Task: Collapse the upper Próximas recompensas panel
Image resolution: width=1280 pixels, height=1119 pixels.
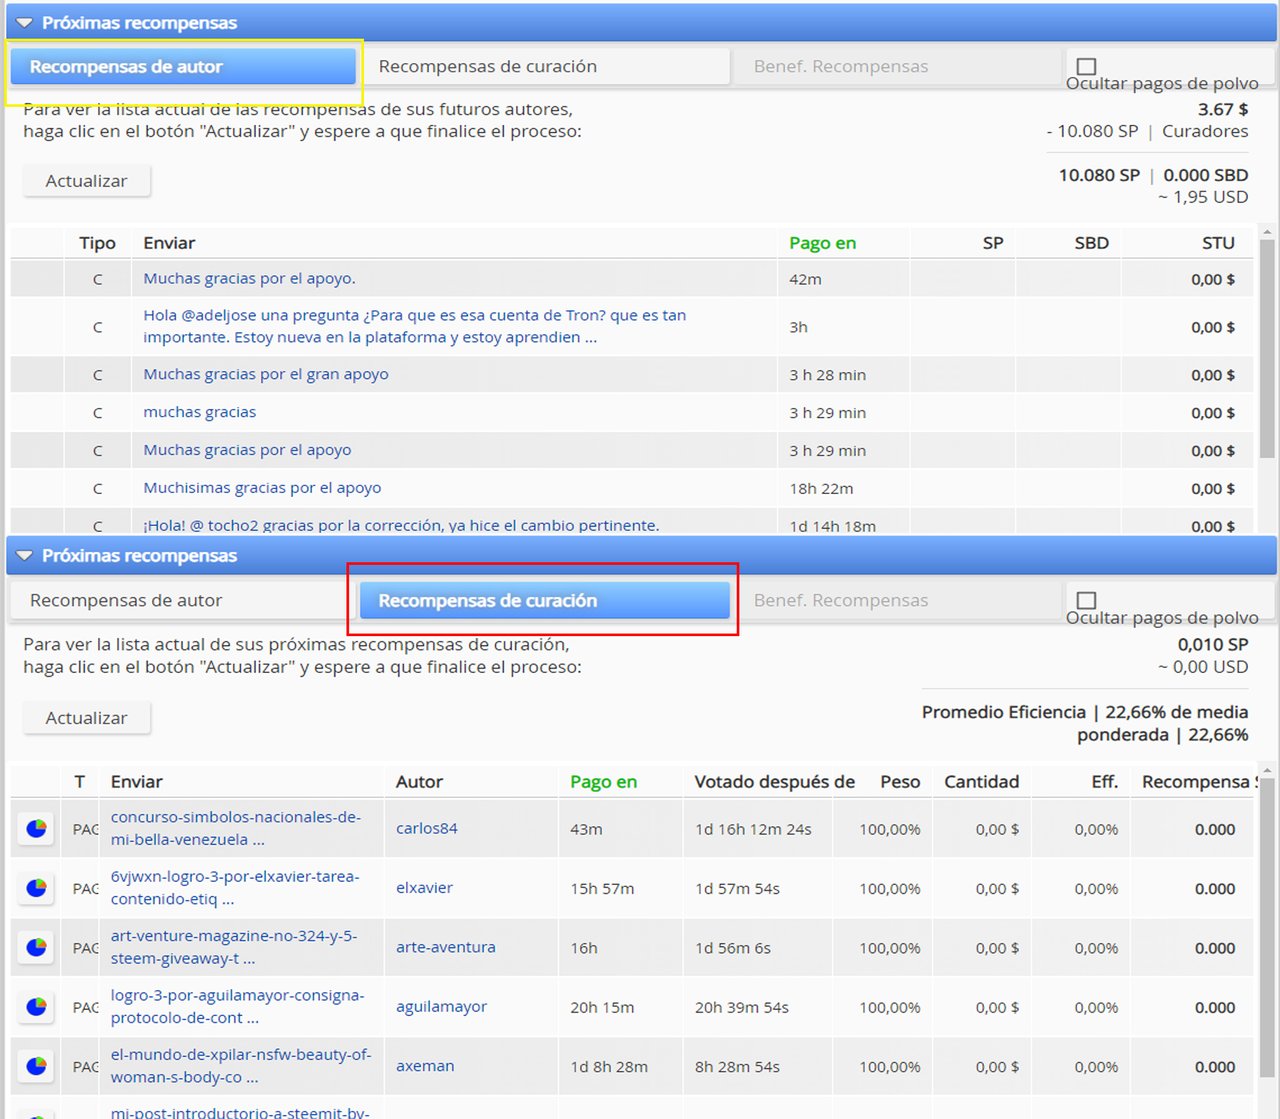Action: (x=25, y=23)
